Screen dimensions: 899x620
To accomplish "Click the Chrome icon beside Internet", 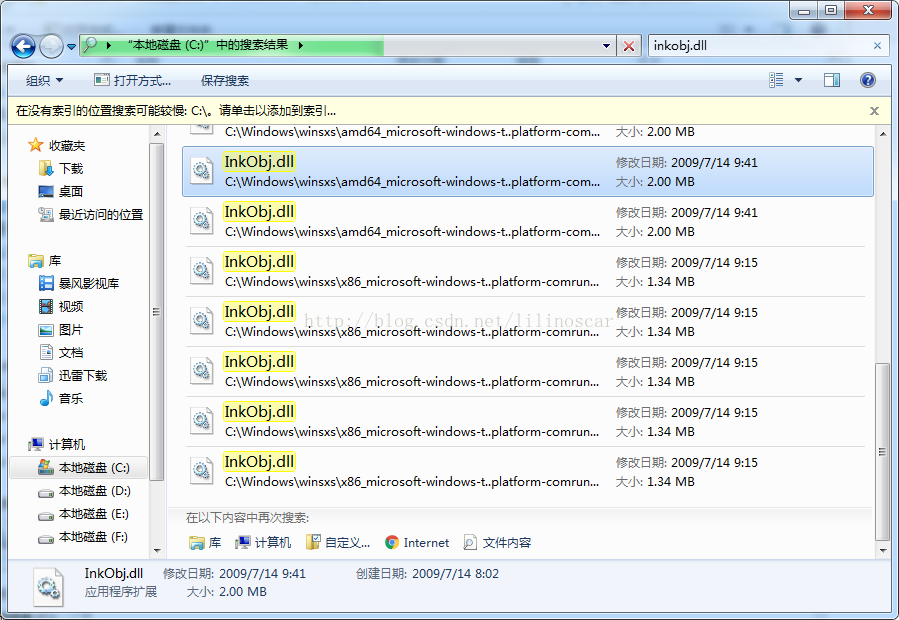I will tap(392, 543).
